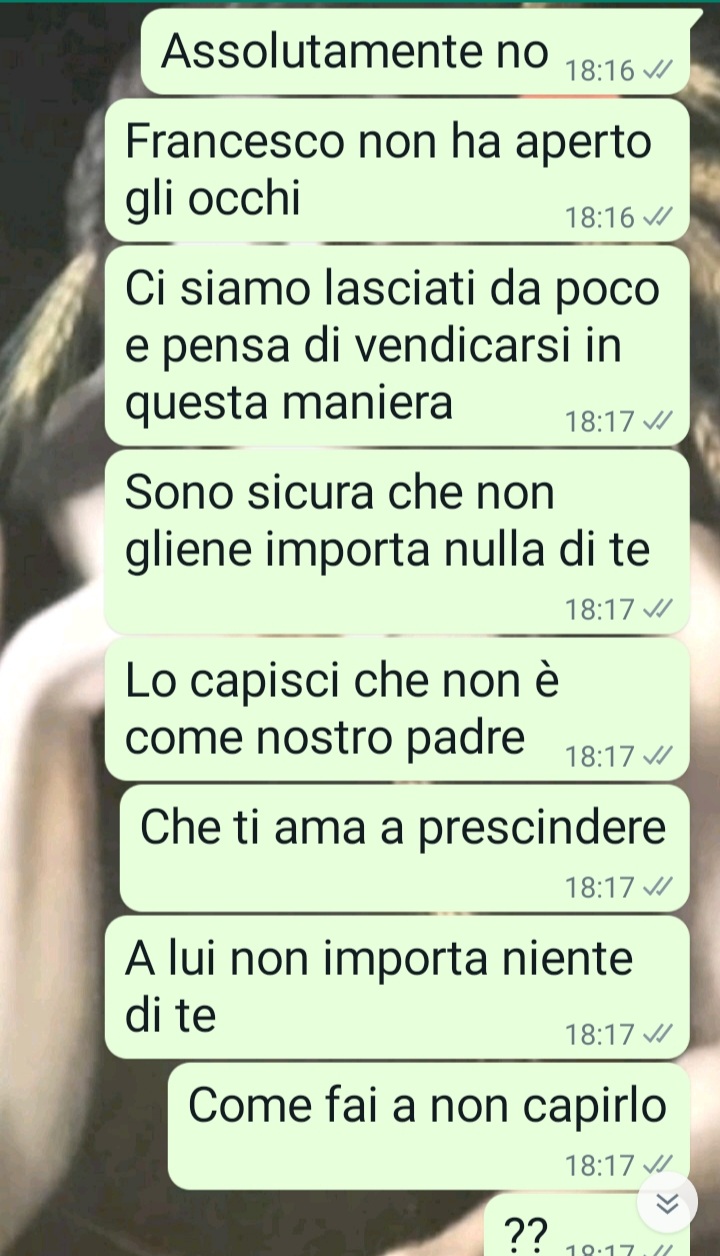The height and width of the screenshot is (1256, 720).
Task: Select 'A lui non importa niente di te' message
Action: coord(398,987)
